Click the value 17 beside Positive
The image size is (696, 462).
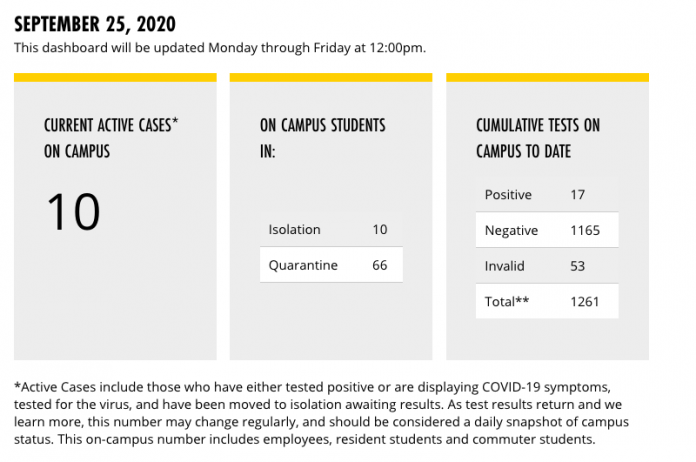click(x=577, y=194)
